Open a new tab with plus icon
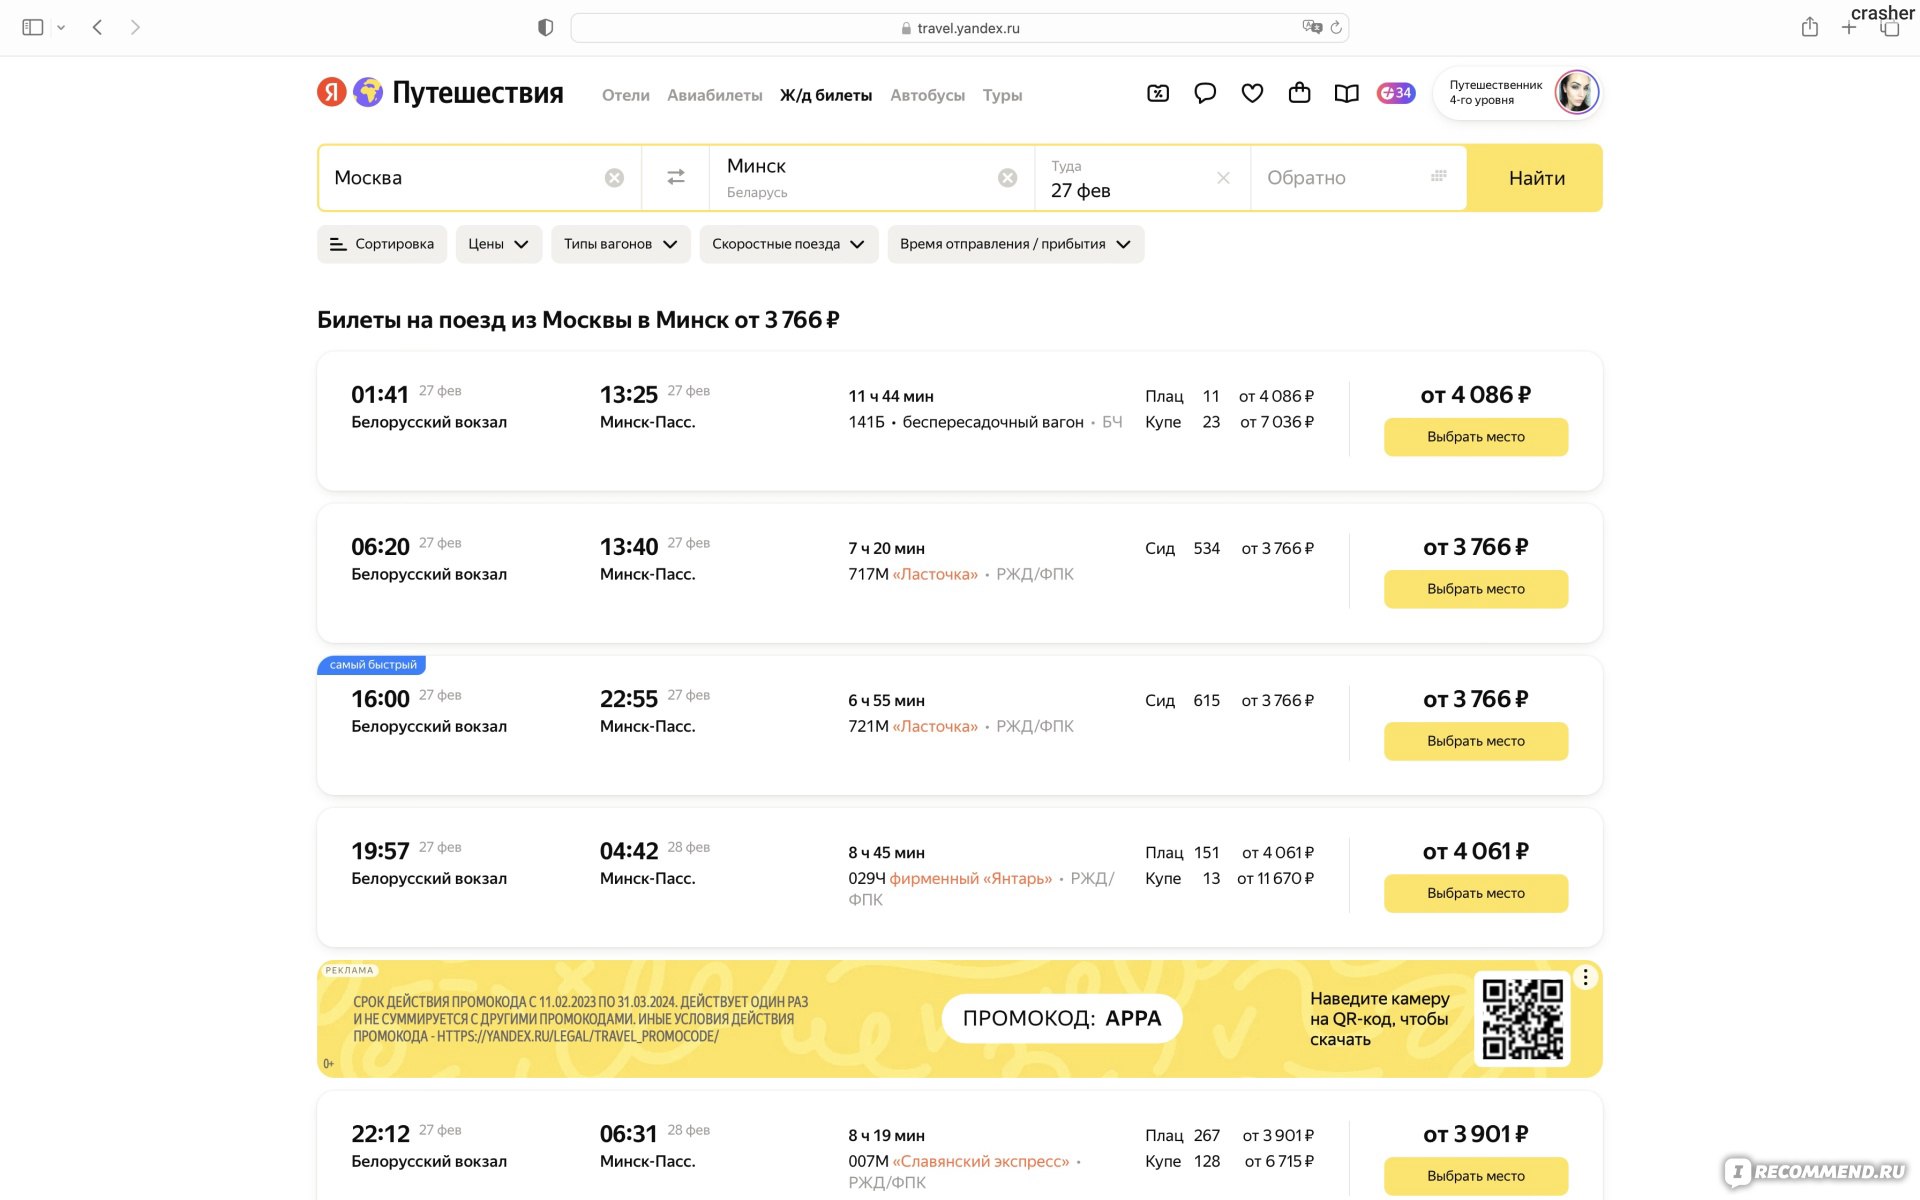This screenshot has height=1200, width=1920. coord(1849,28)
